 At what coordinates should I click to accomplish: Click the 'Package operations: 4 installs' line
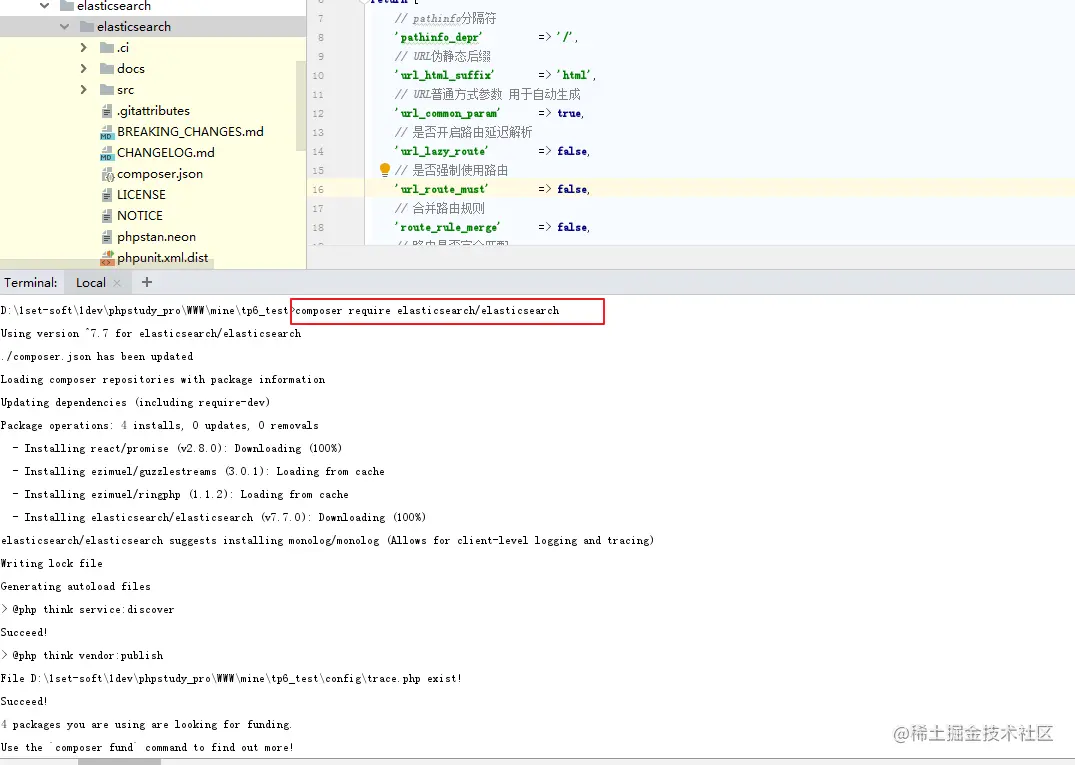pos(160,425)
